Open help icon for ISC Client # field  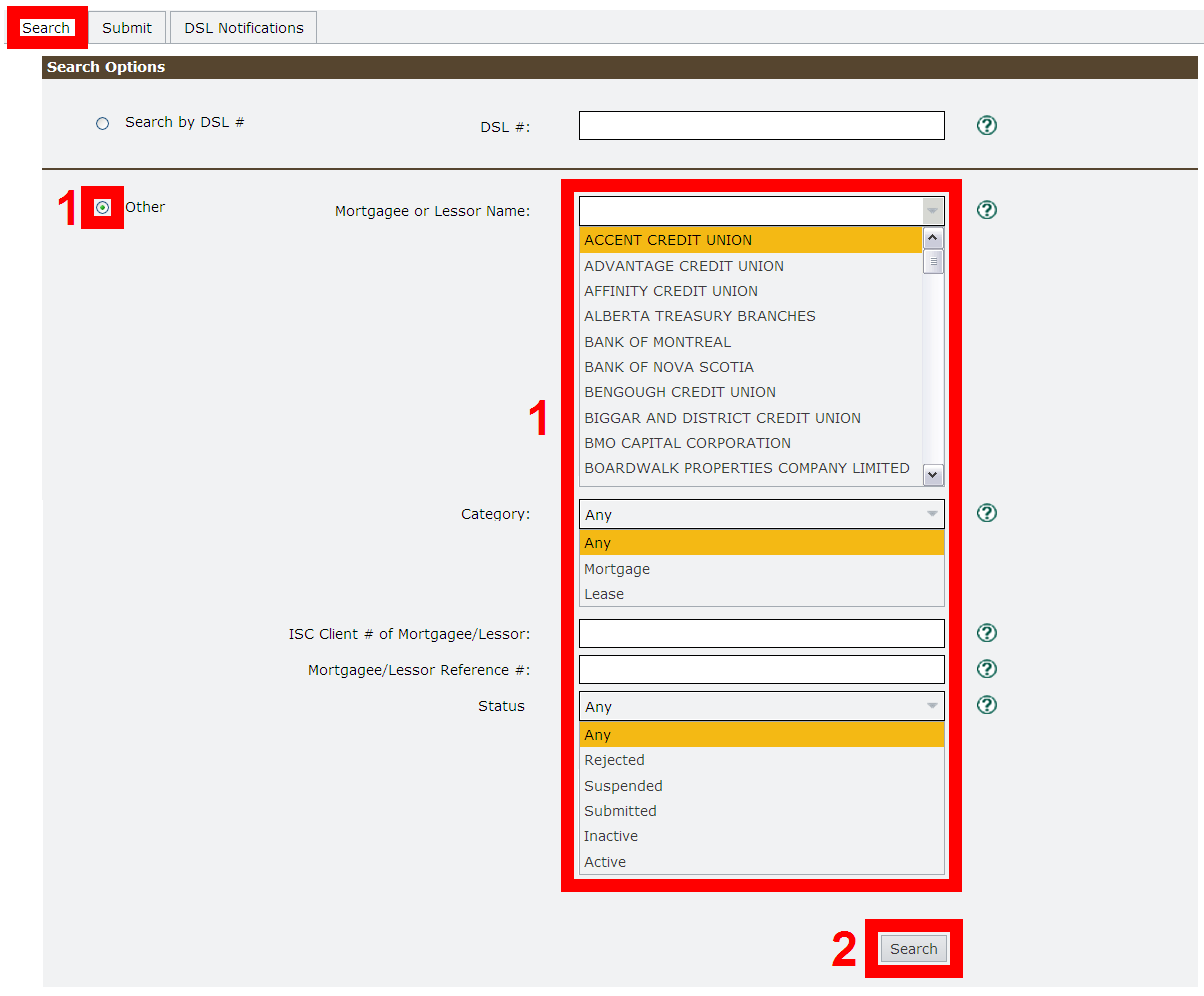tap(987, 633)
